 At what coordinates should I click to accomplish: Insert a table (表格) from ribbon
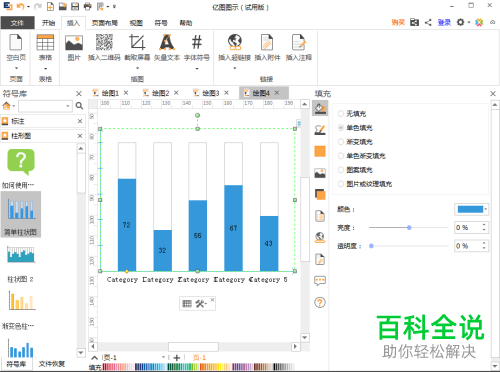click(x=45, y=48)
